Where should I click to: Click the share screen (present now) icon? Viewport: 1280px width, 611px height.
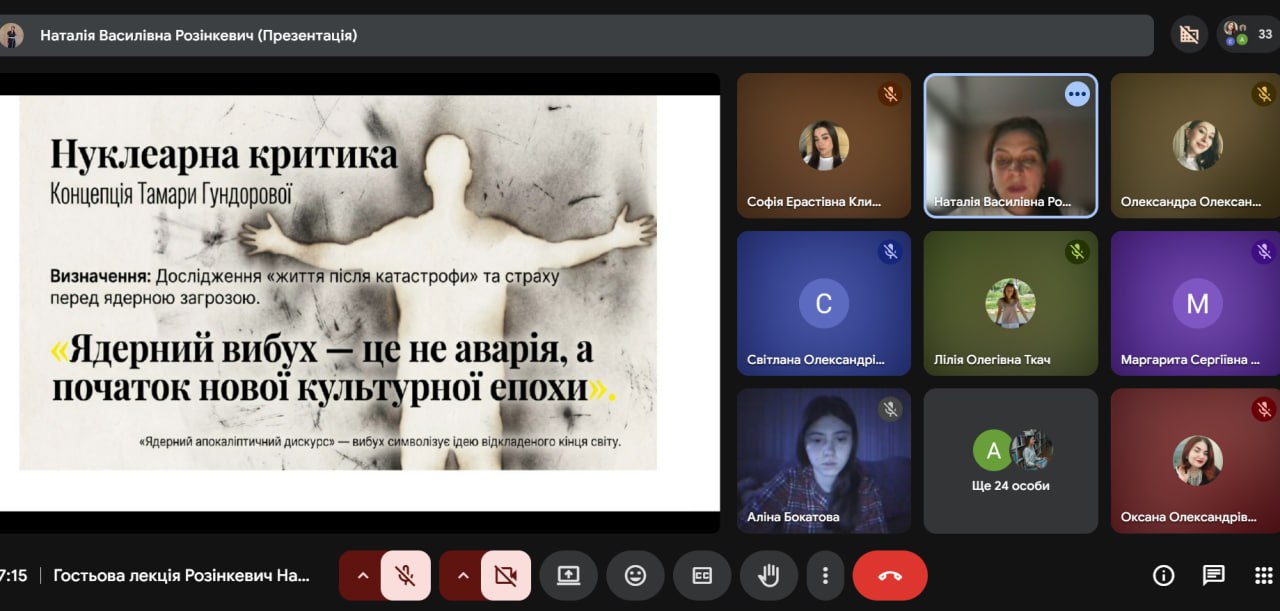click(568, 575)
